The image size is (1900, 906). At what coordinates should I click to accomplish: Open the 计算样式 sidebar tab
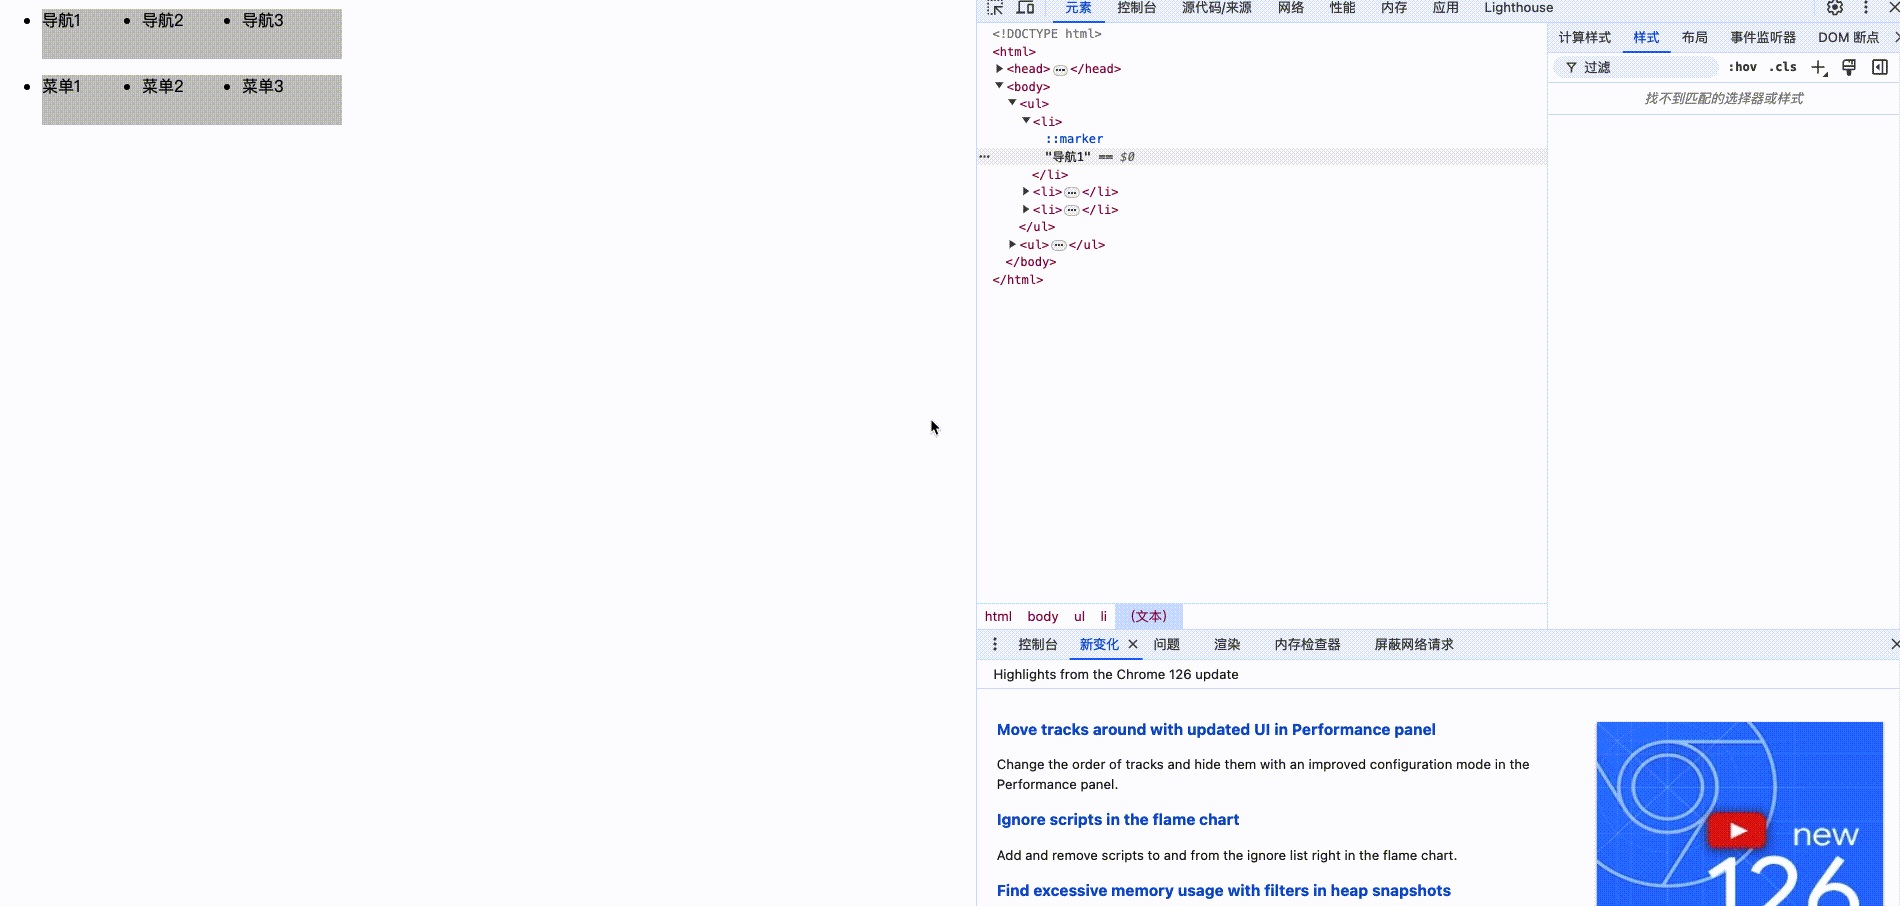(1583, 37)
